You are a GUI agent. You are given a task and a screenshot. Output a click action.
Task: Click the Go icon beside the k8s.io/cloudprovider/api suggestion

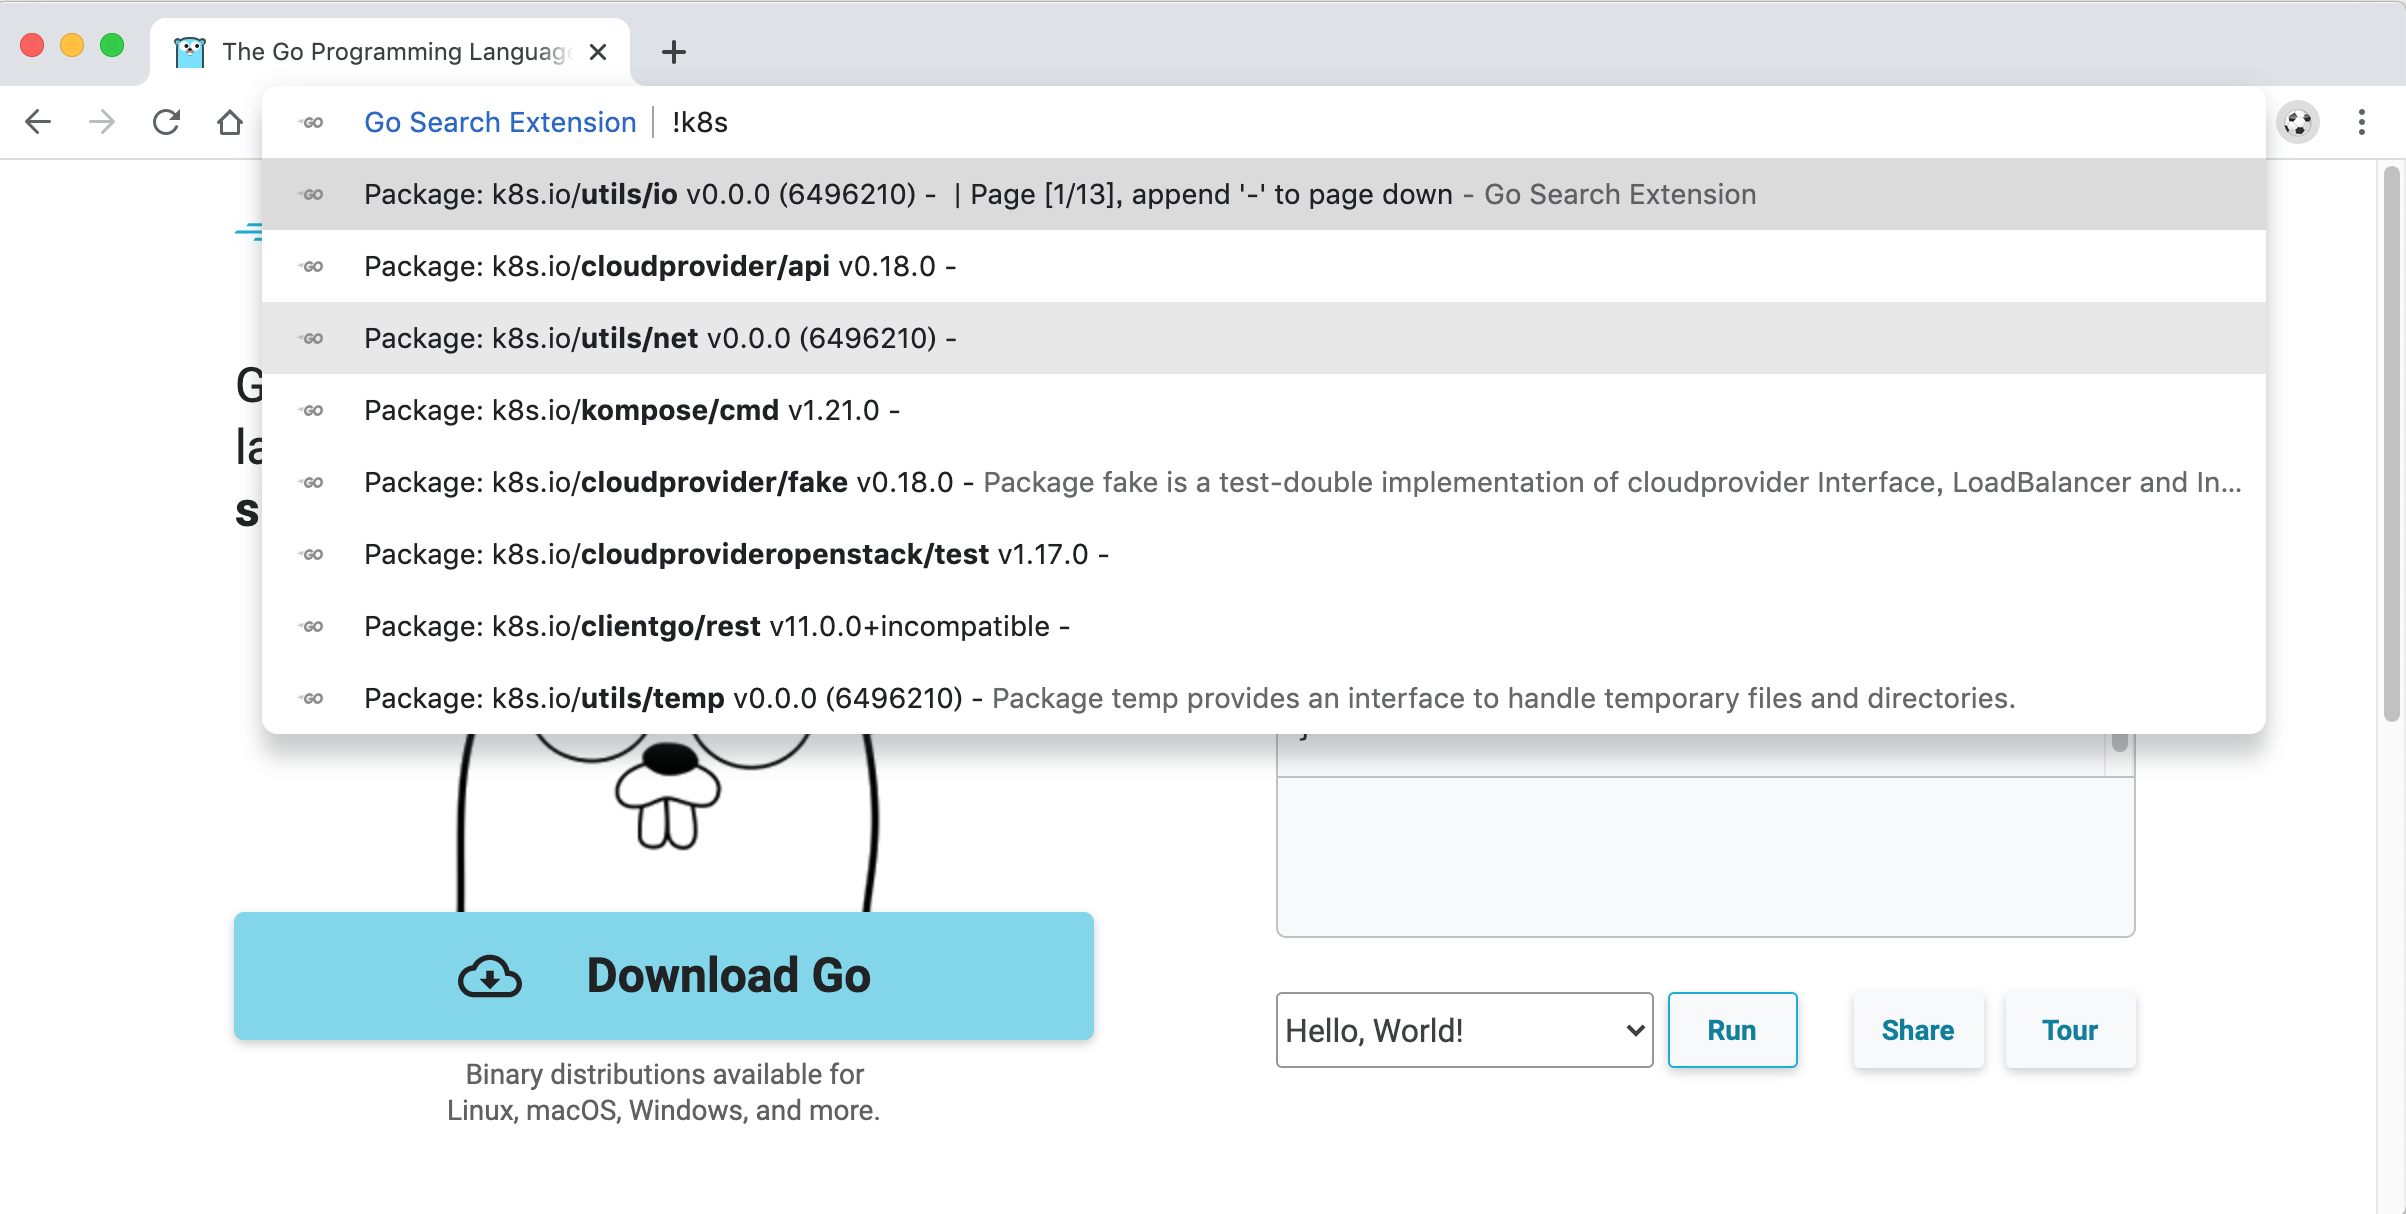(x=312, y=266)
